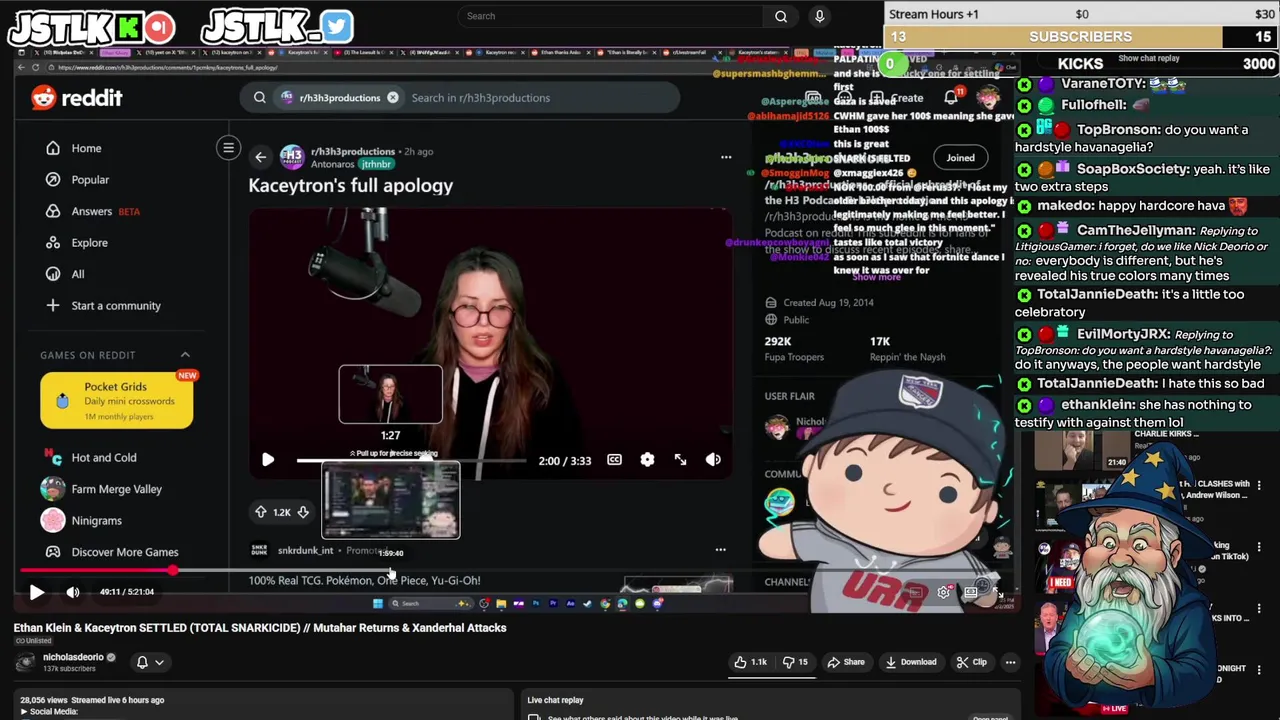Click the Download button under the video
1280x720 pixels.
911,662
